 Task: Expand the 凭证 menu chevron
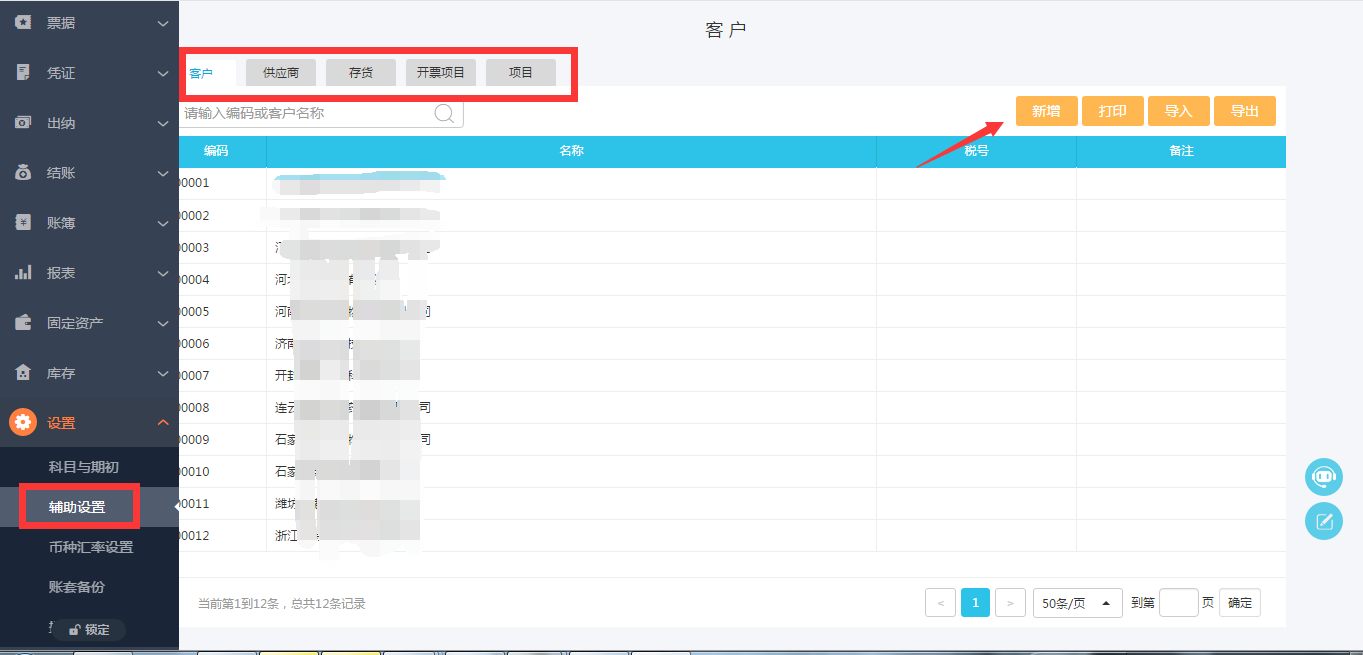tap(163, 73)
